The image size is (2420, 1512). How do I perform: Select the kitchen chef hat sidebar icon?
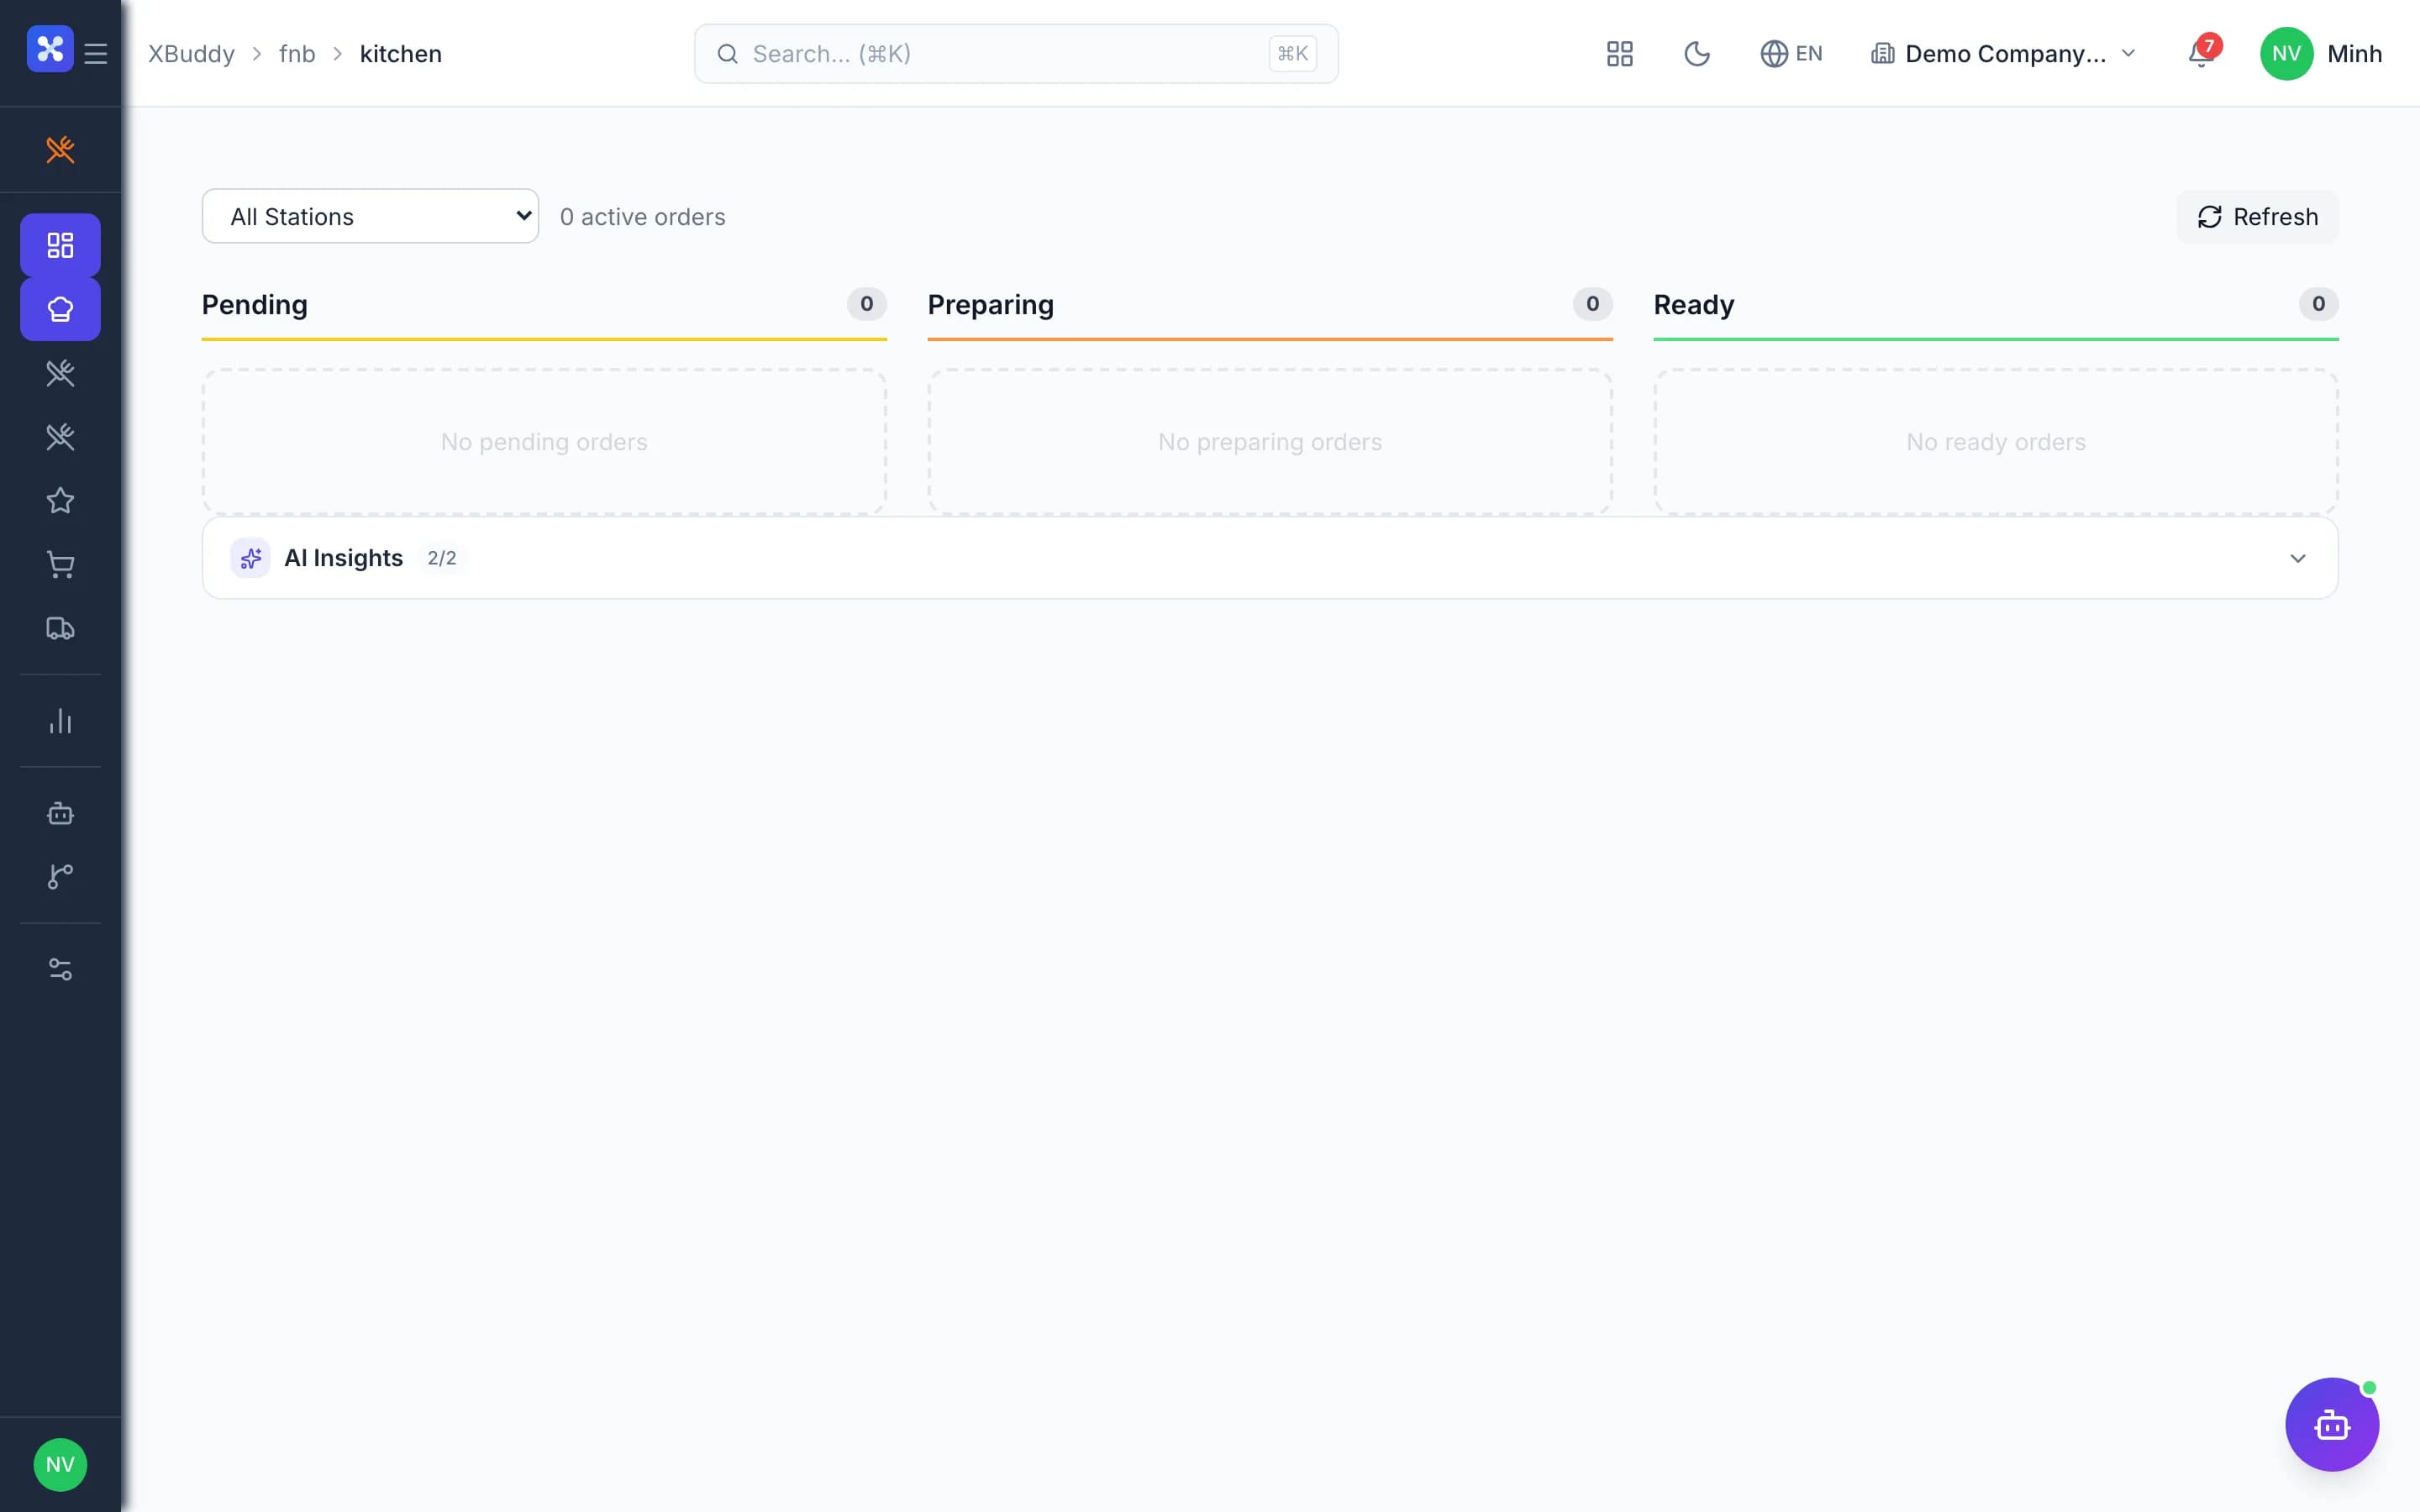point(60,309)
